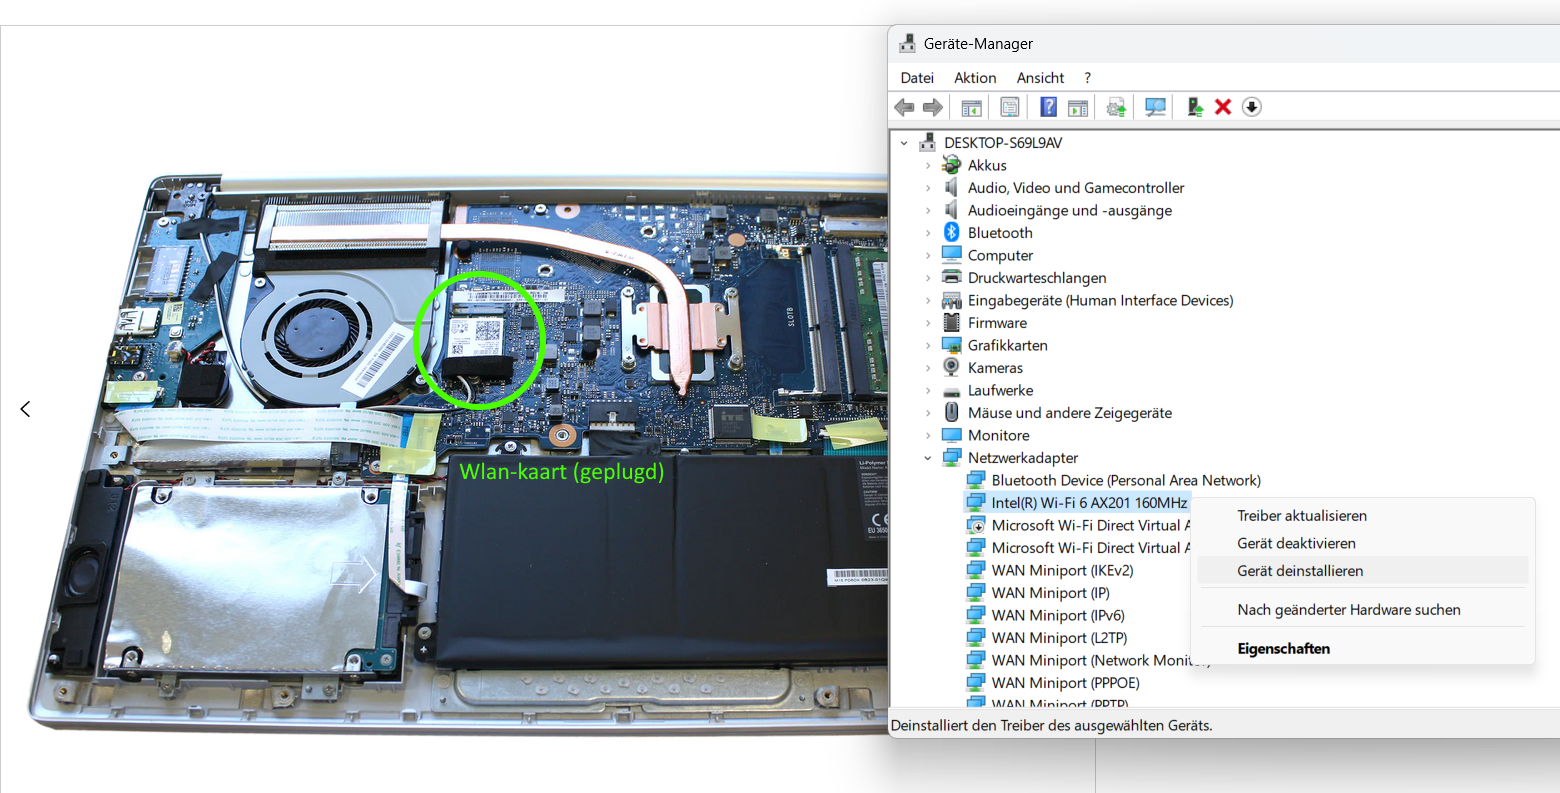This screenshot has width=1560, height=793.
Task: Click the back navigation arrow icon
Action: pos(904,107)
